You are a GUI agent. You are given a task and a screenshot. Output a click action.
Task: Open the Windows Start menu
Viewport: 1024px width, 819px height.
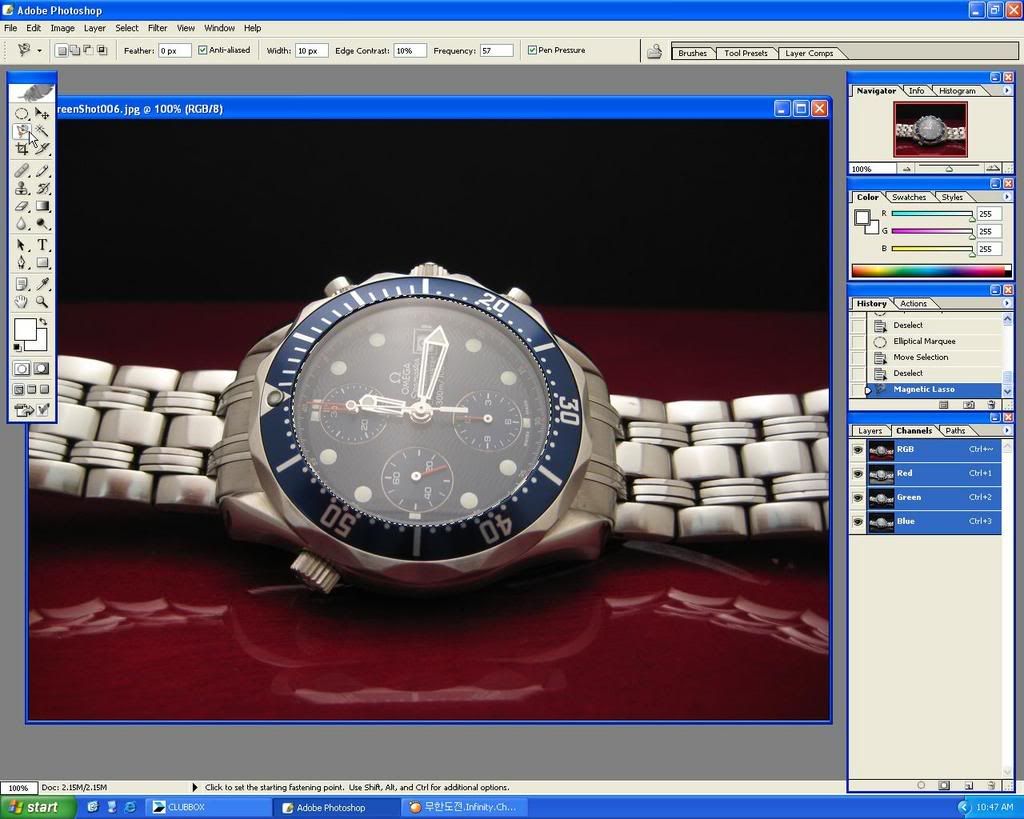38,807
